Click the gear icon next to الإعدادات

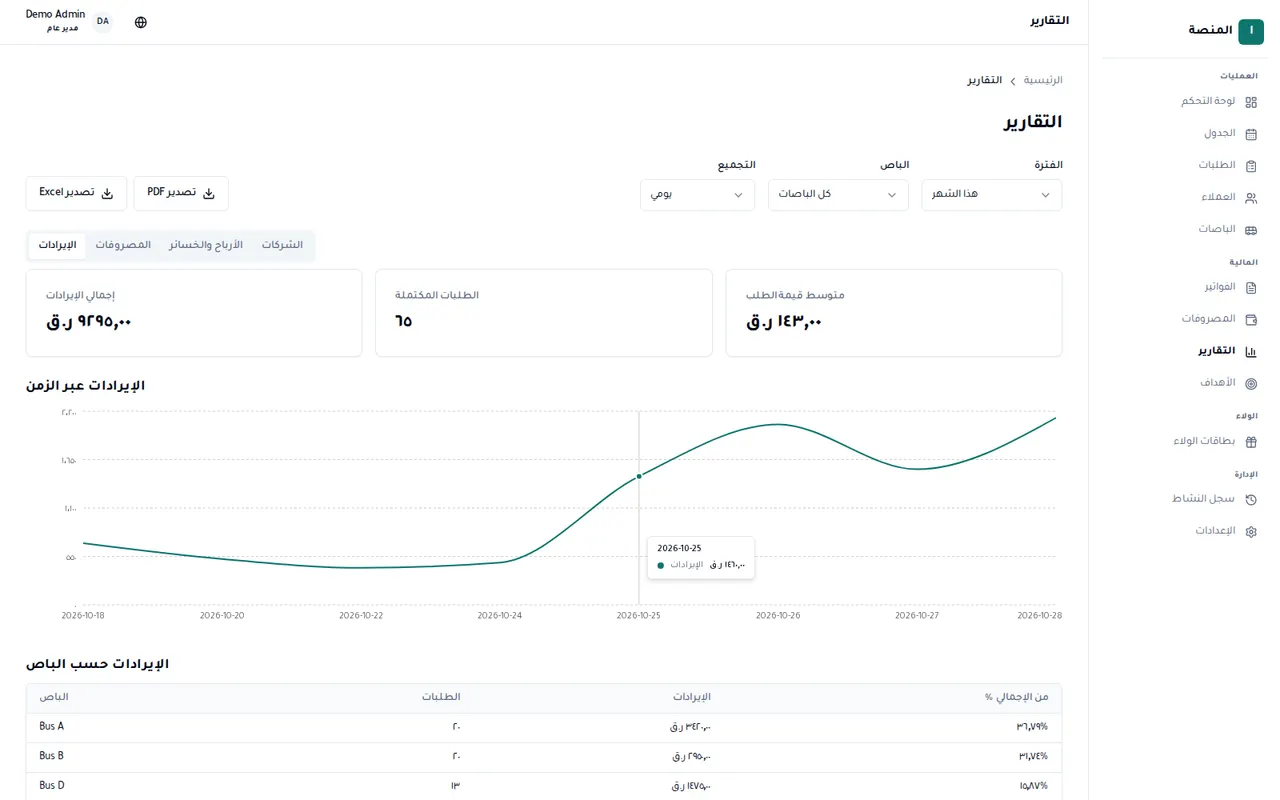(1251, 532)
